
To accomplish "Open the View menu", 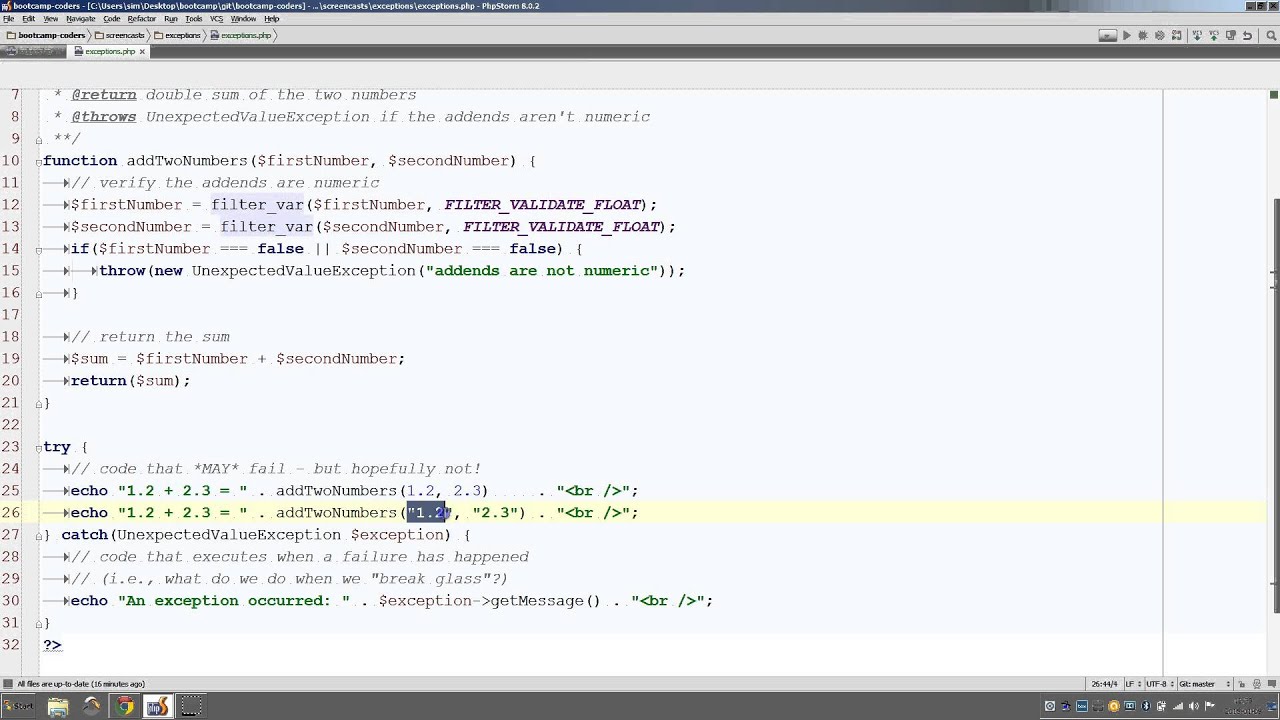I will coord(50,19).
